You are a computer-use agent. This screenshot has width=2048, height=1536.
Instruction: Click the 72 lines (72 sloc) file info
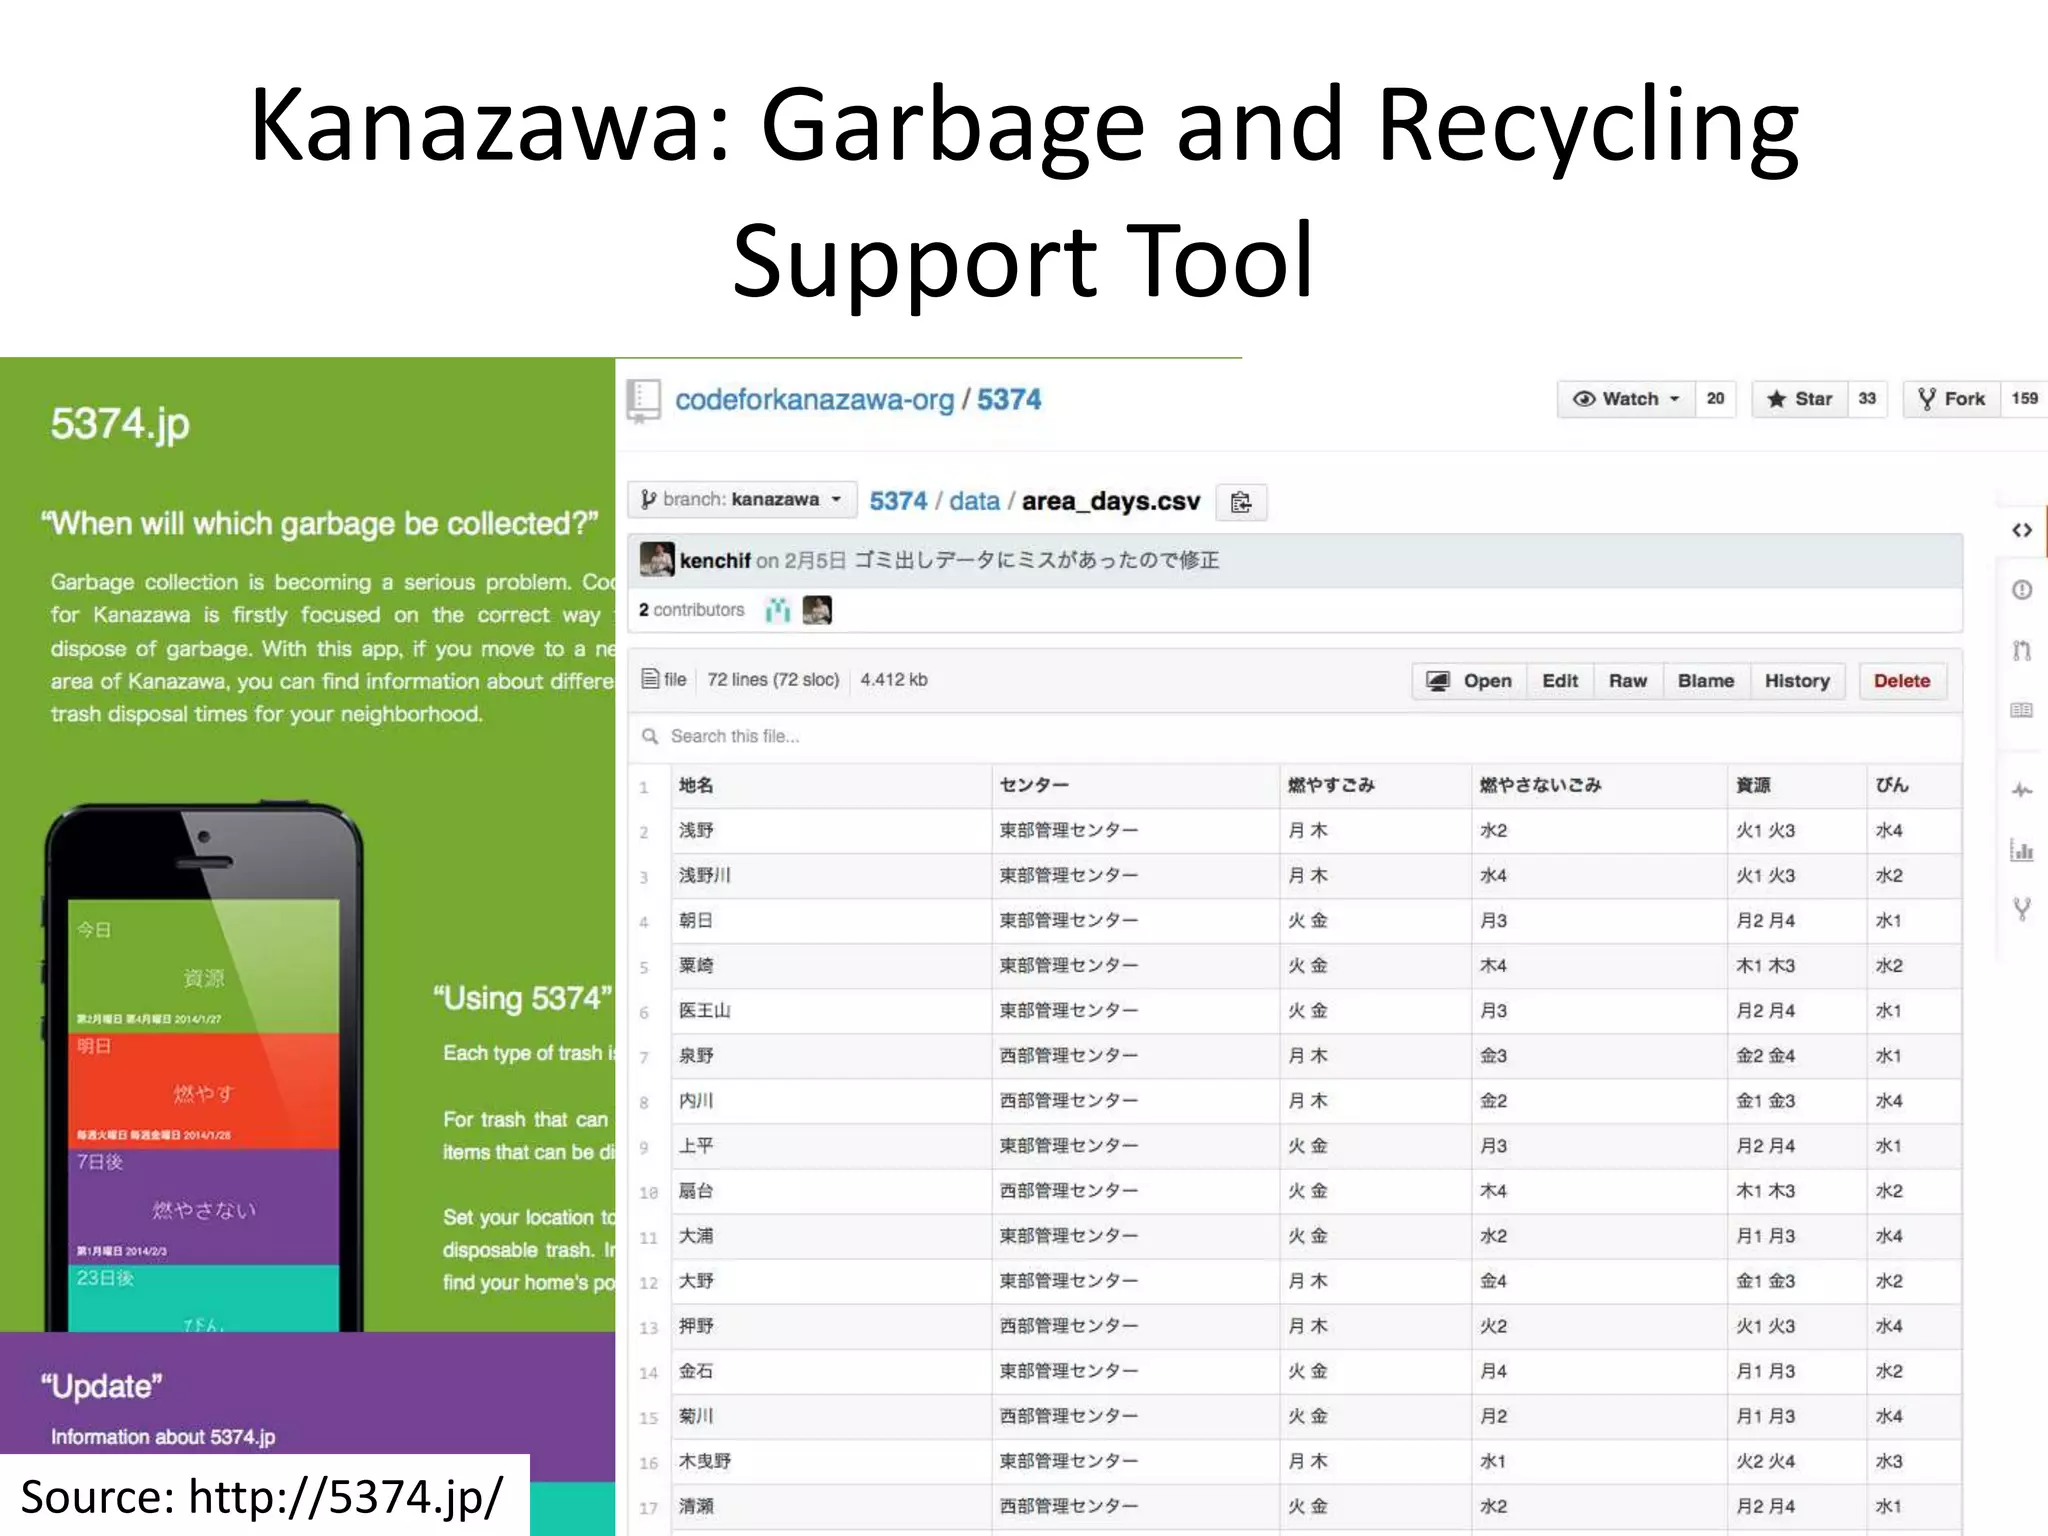coord(773,680)
